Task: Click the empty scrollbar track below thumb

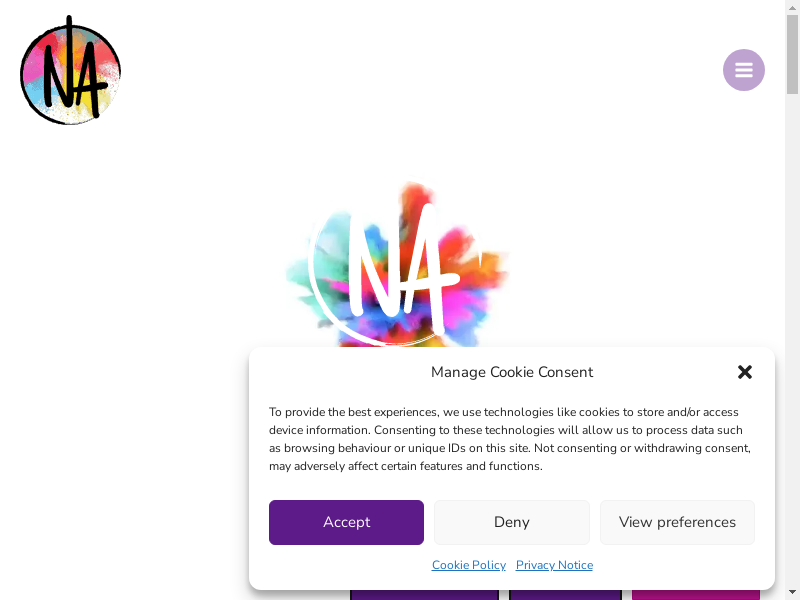Action: [792, 339]
